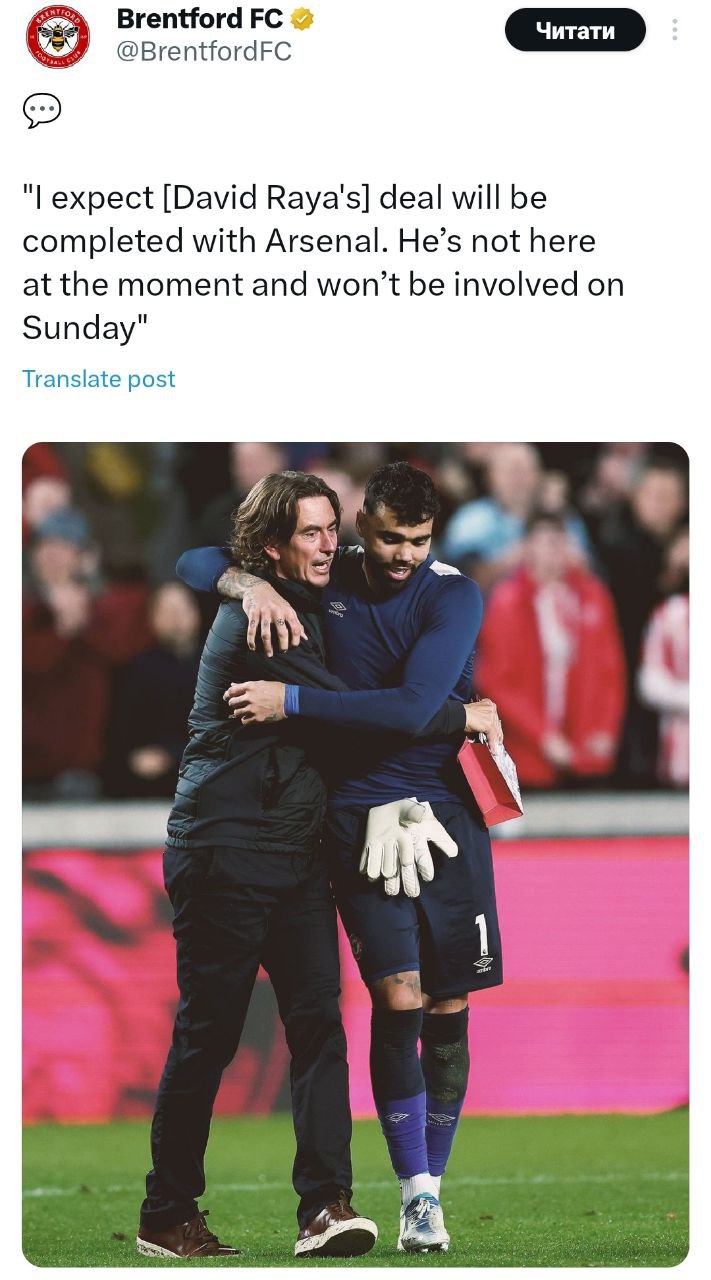The height and width of the screenshot is (1280, 711).
Task: Open the three-dot more options menu
Action: pyautogui.click(x=675, y=30)
